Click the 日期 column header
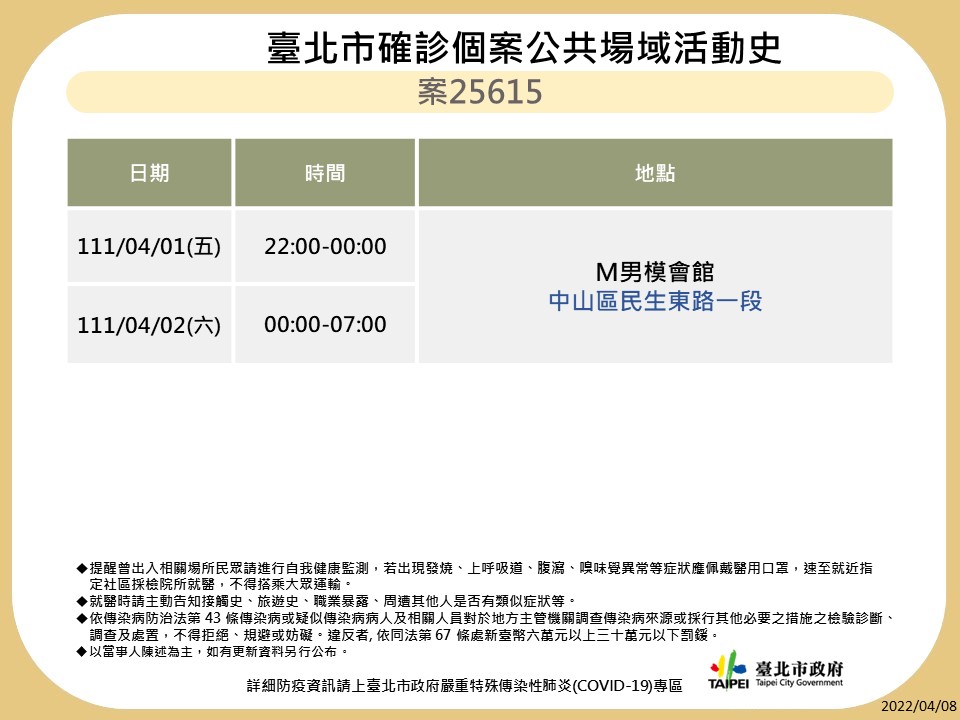The height and width of the screenshot is (720, 960). (149, 173)
